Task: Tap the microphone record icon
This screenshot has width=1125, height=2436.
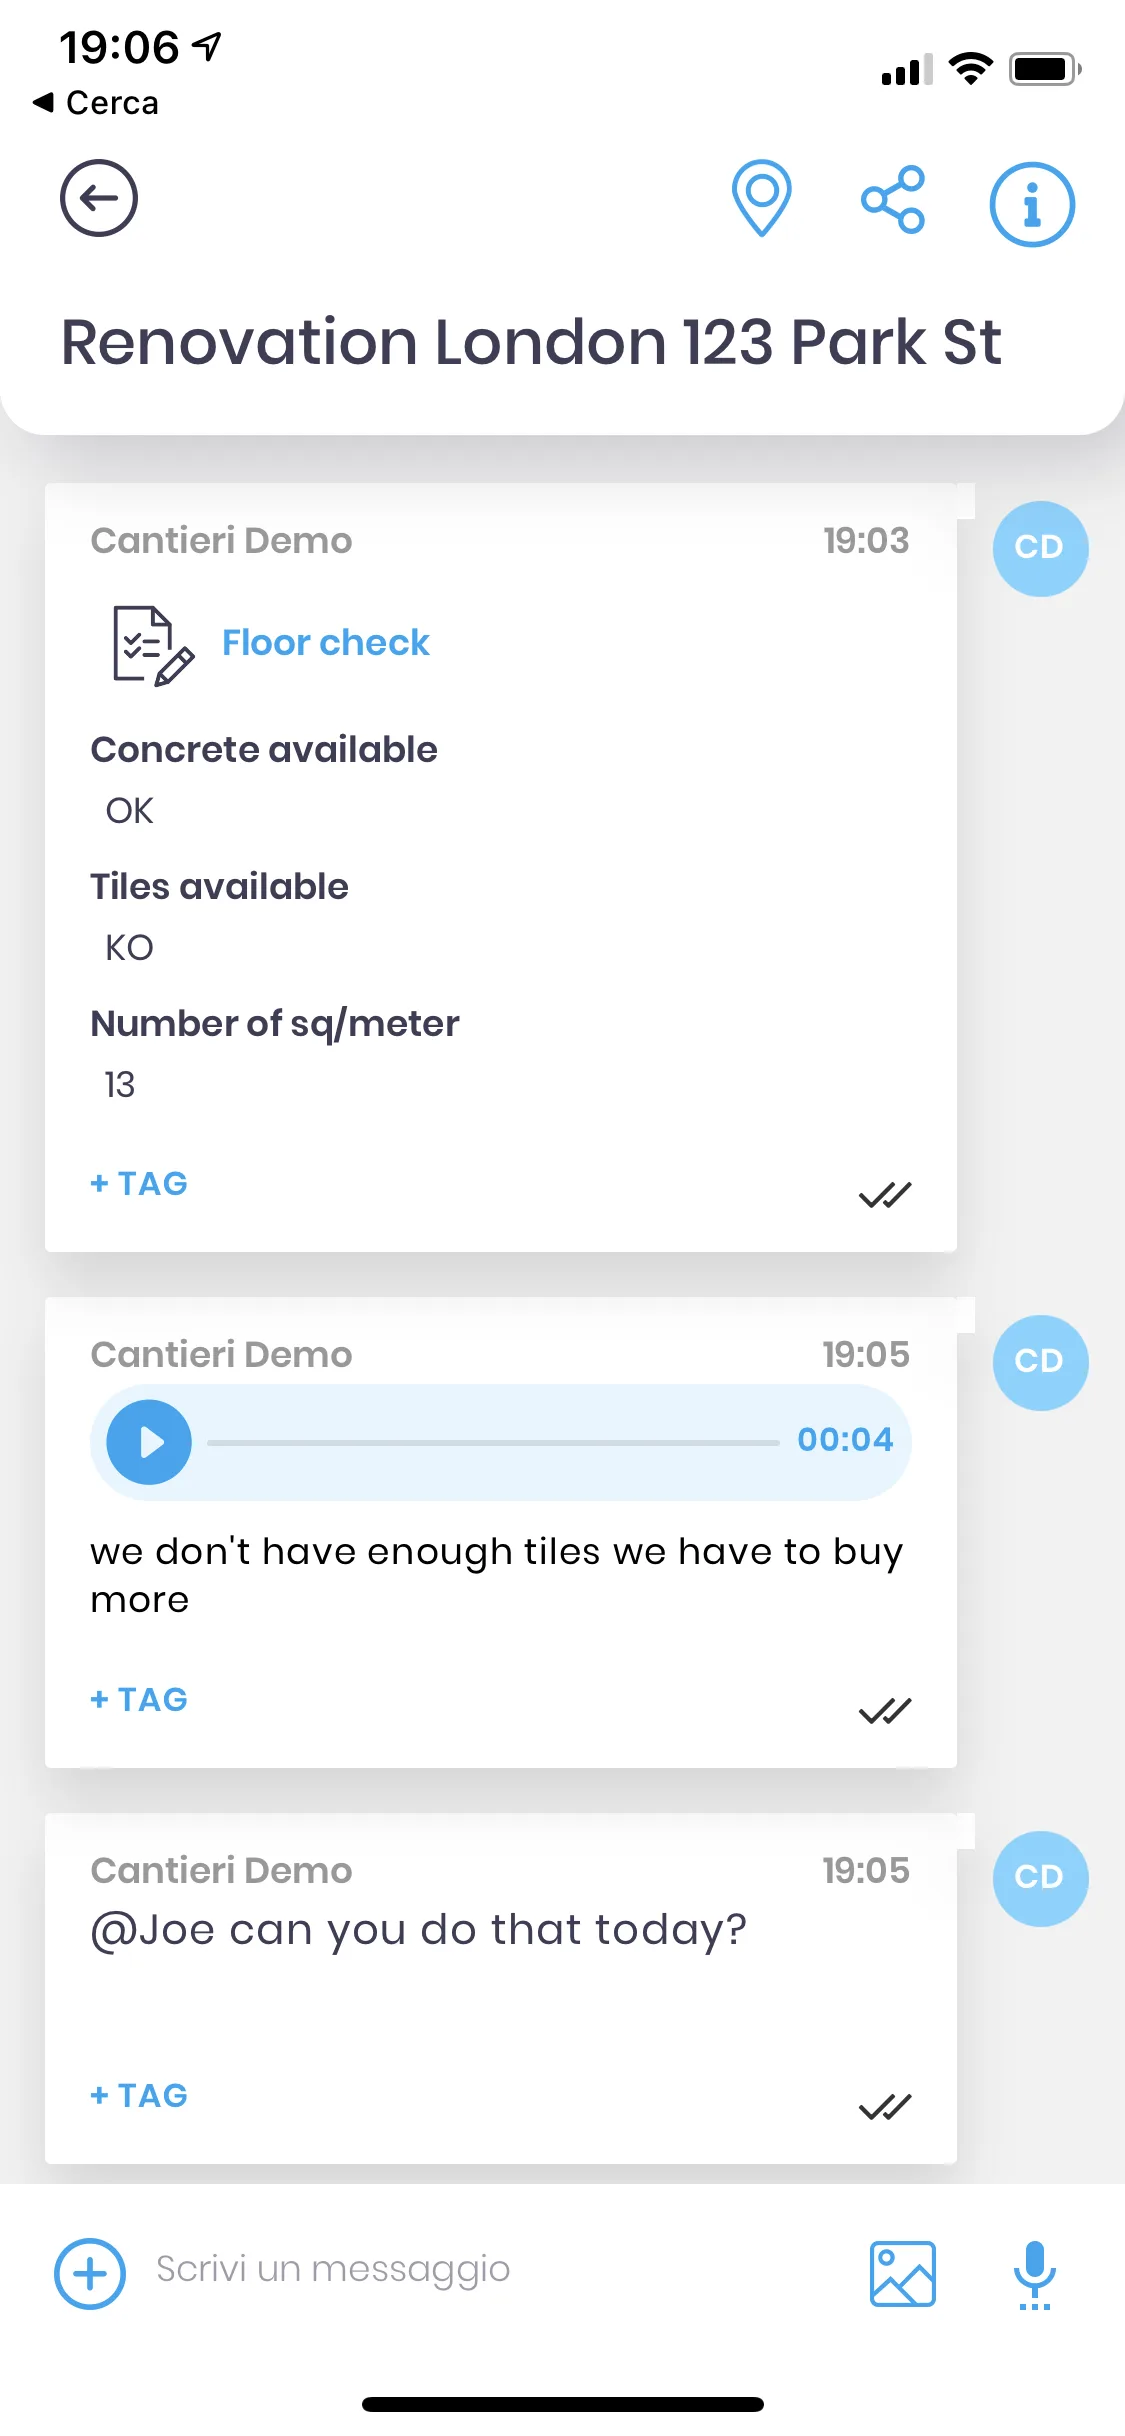Action: click(1034, 2273)
